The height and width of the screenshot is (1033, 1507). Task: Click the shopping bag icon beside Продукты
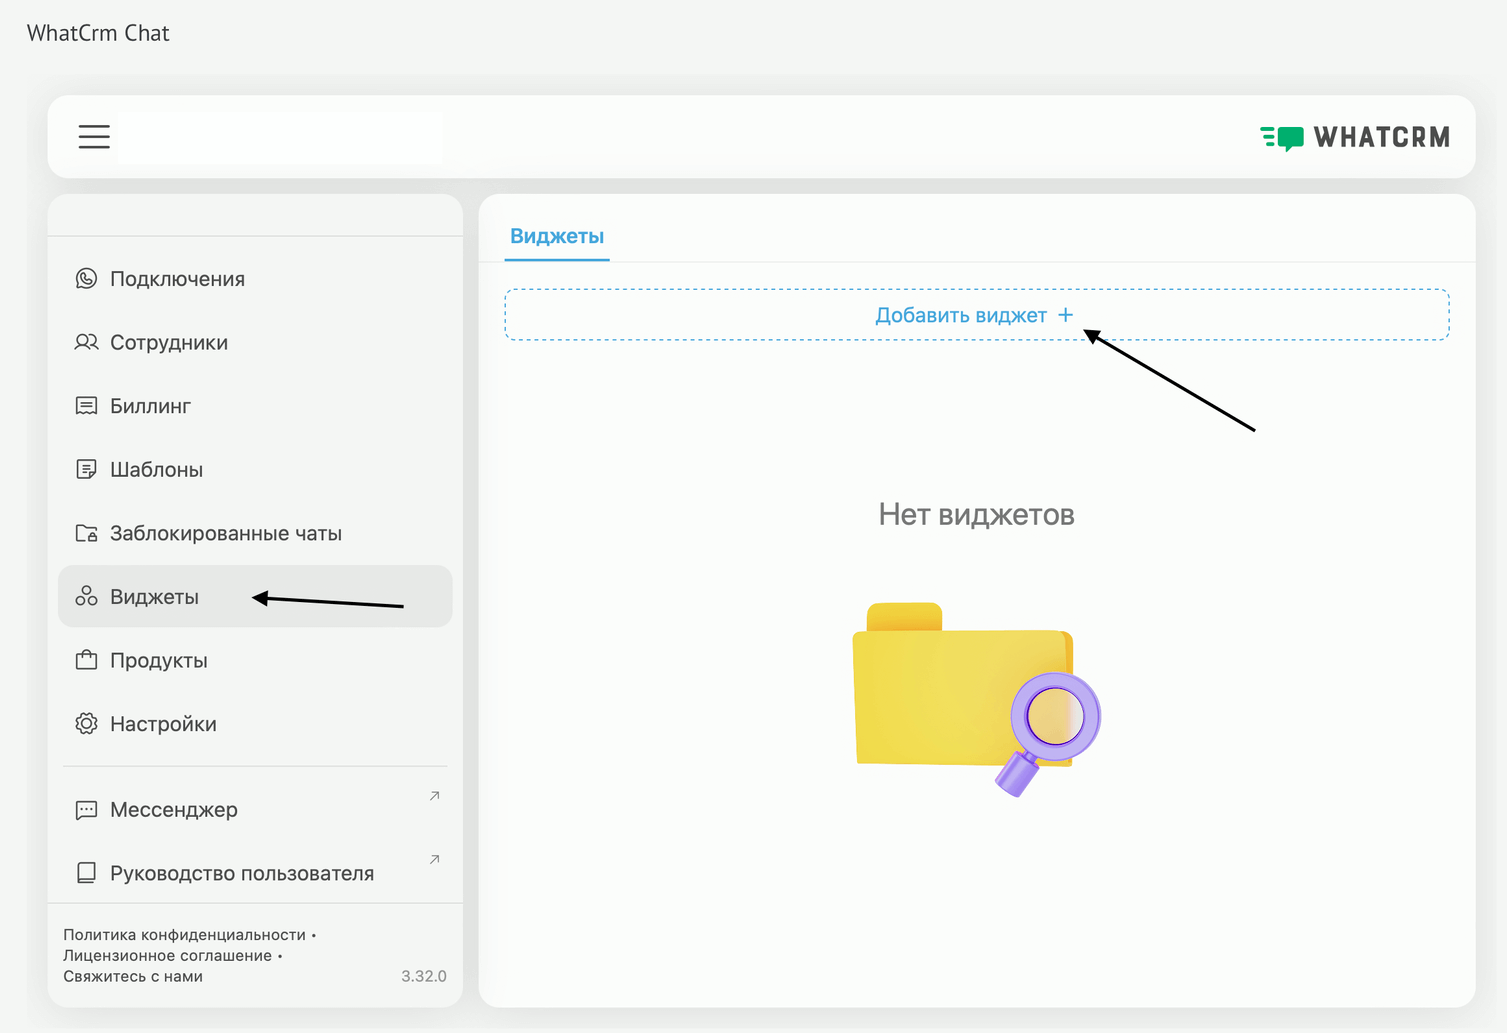tap(87, 660)
